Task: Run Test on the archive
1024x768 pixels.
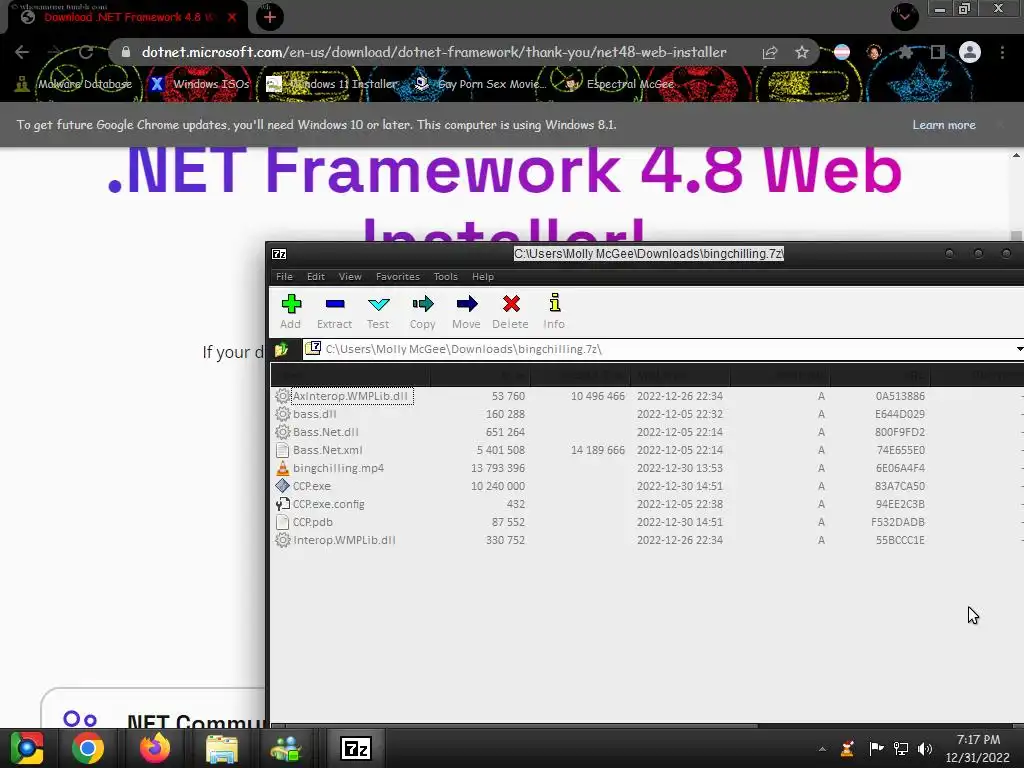Action: [x=378, y=312]
